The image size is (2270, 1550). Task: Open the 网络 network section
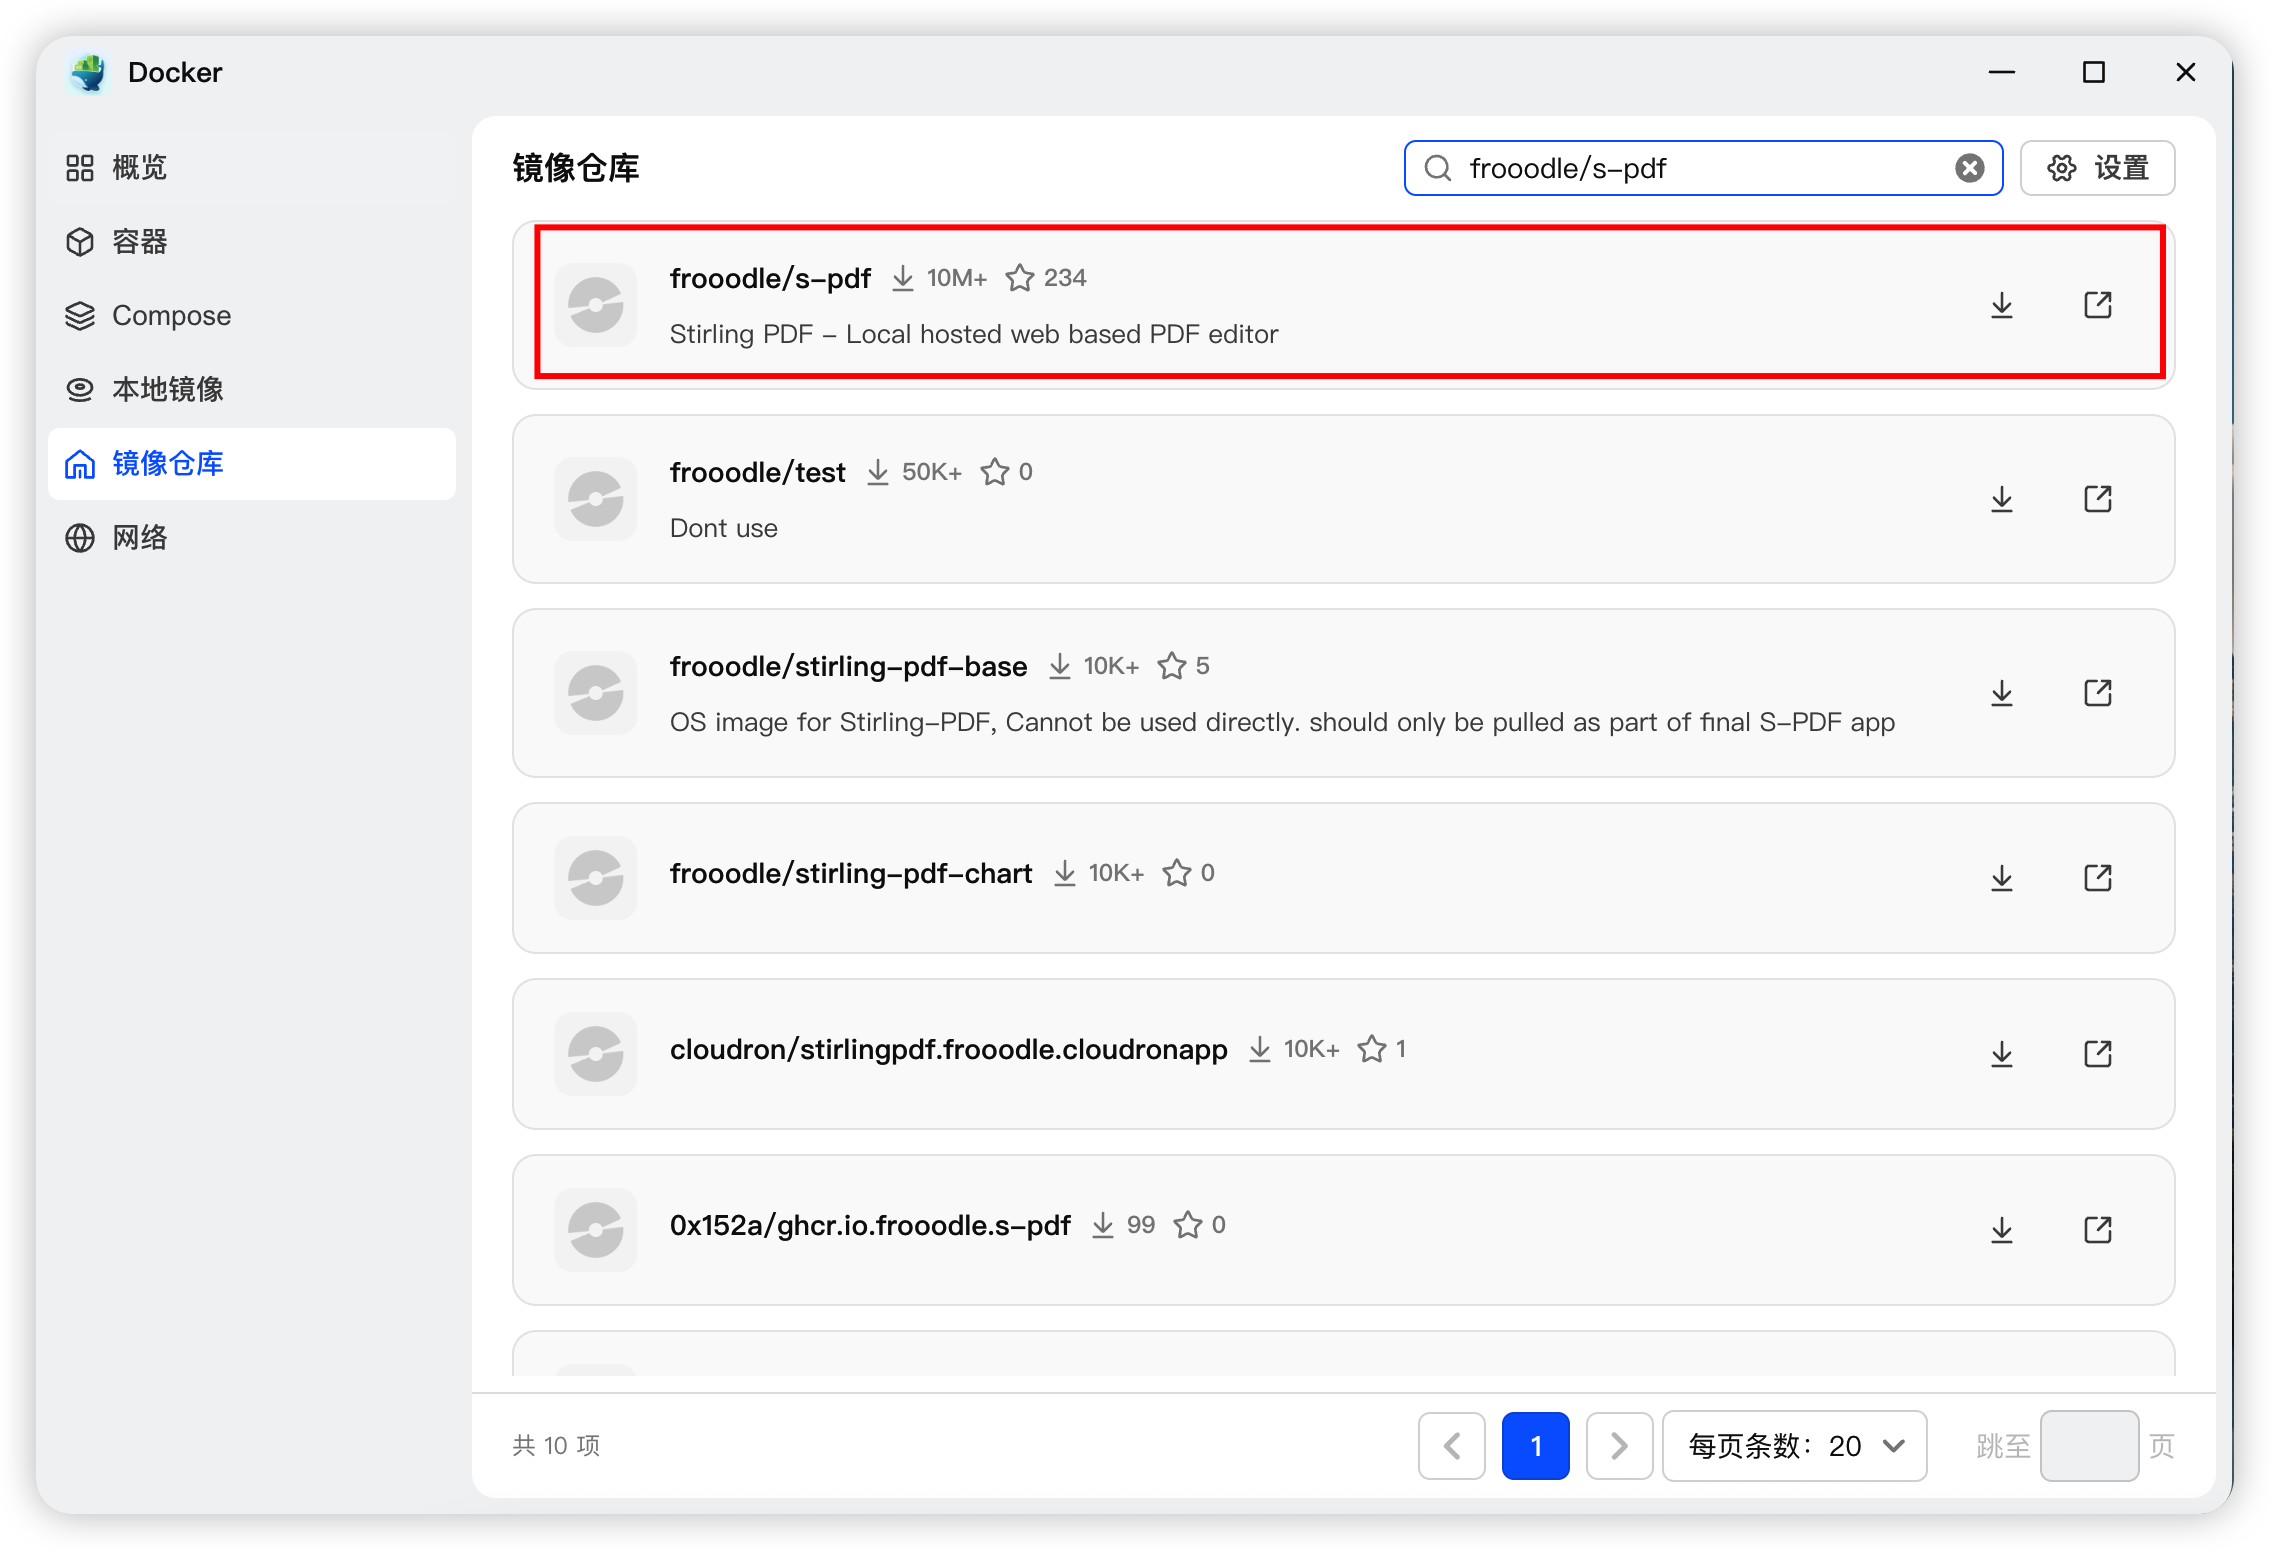[140, 538]
